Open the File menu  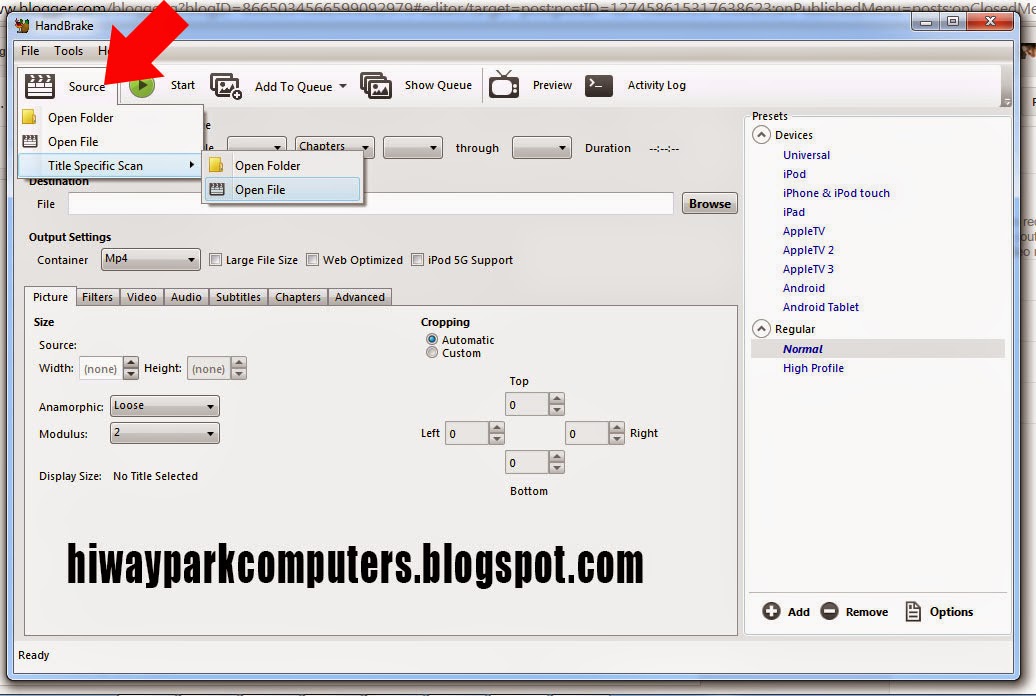pos(30,51)
